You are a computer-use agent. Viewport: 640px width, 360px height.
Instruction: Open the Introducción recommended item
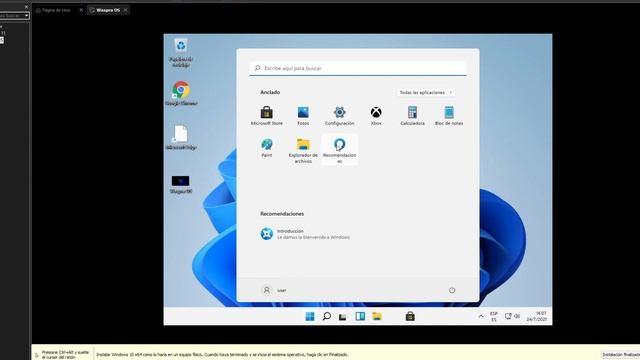[305, 234]
